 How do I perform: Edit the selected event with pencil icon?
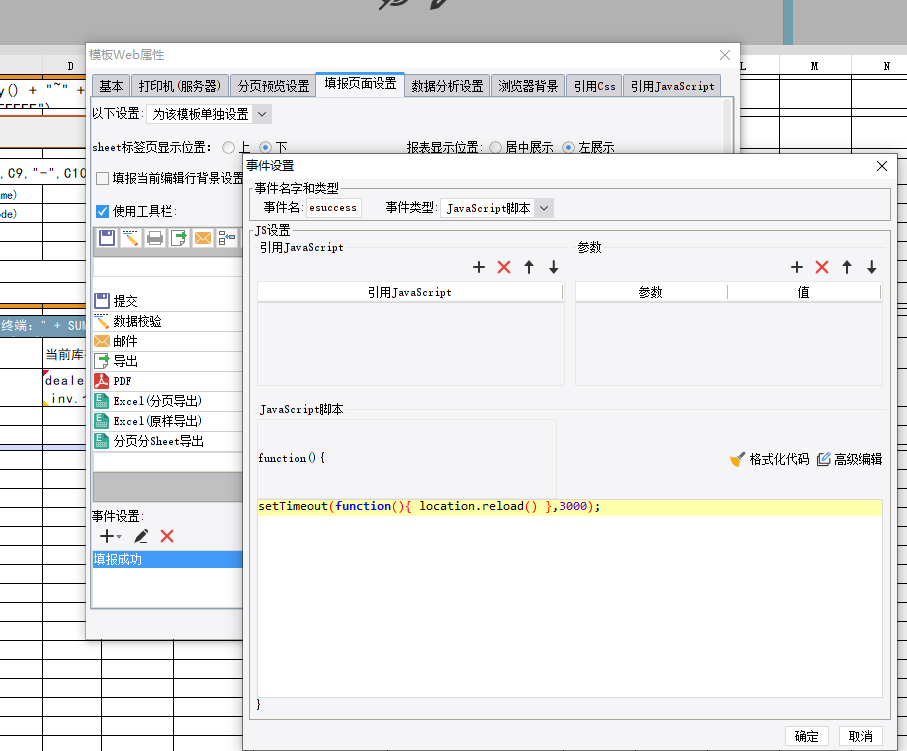coord(141,536)
